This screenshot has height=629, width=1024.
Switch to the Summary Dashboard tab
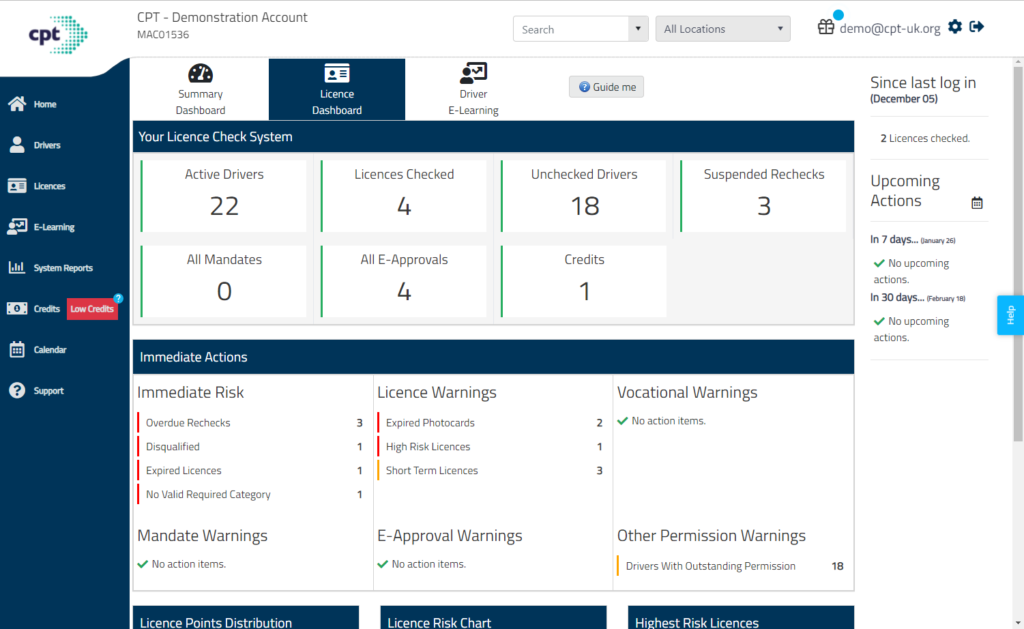pos(200,89)
